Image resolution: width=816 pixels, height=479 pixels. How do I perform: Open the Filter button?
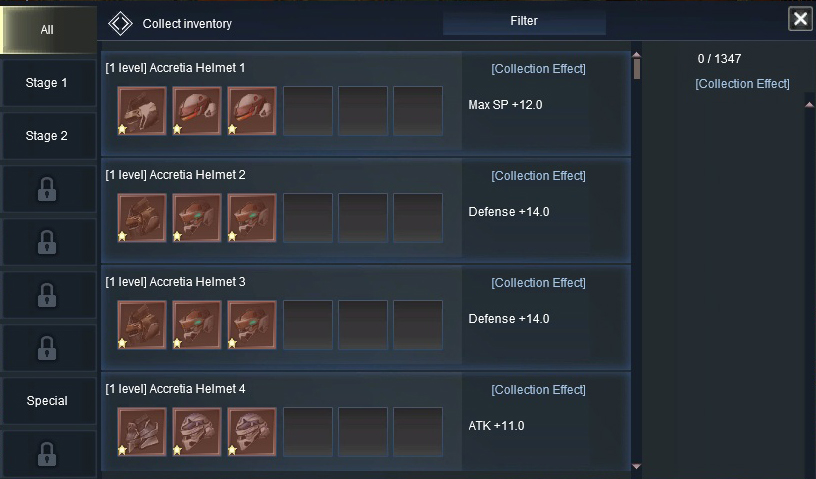pos(524,21)
